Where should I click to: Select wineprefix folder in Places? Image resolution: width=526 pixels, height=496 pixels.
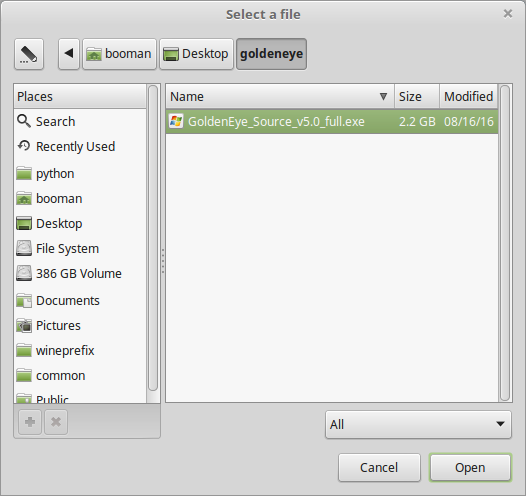80,350
